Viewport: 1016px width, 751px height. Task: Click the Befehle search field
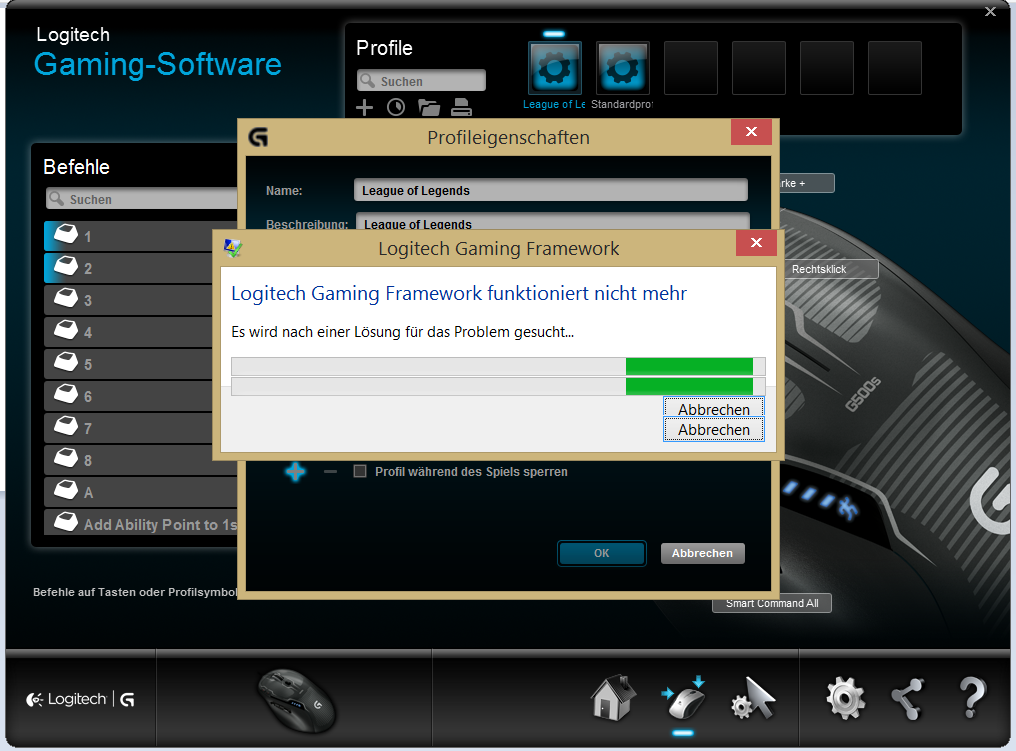pos(143,199)
